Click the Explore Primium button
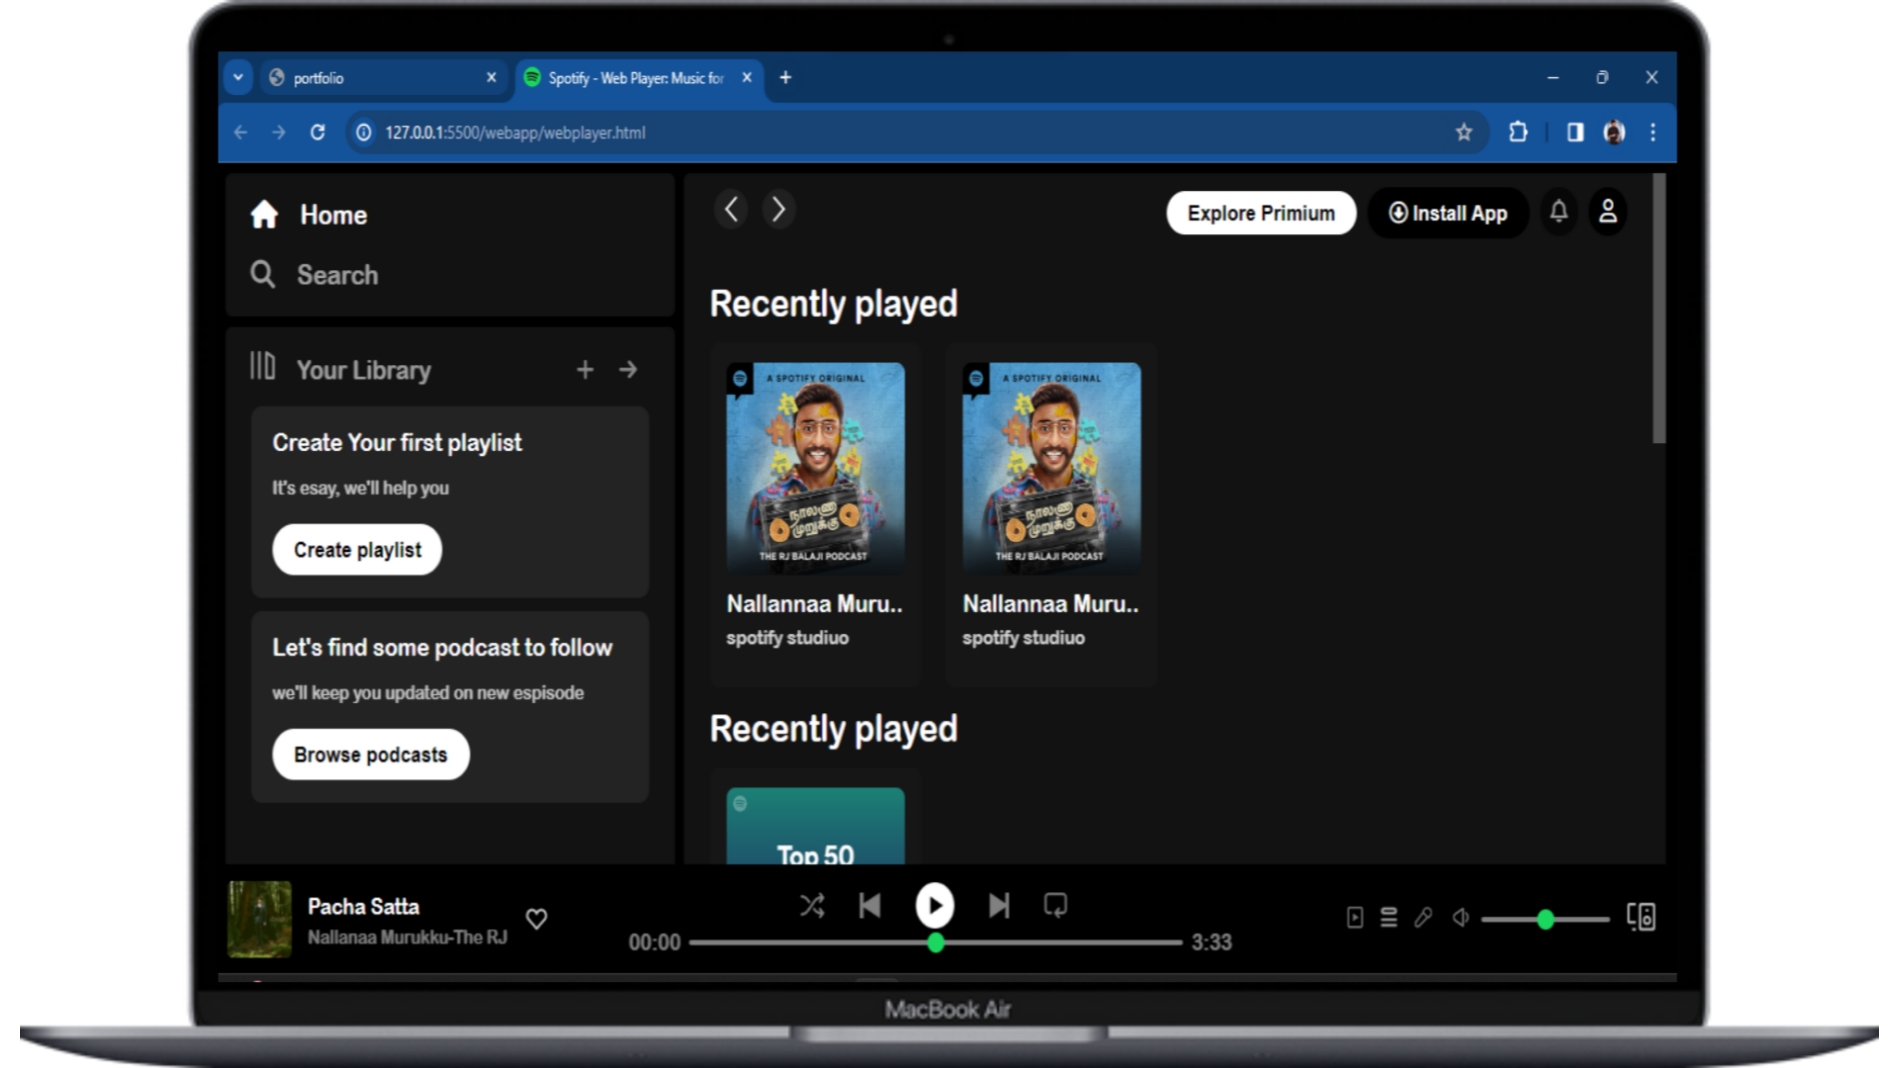Screen dimensions: 1899x1068 pyautogui.click(x=1261, y=213)
